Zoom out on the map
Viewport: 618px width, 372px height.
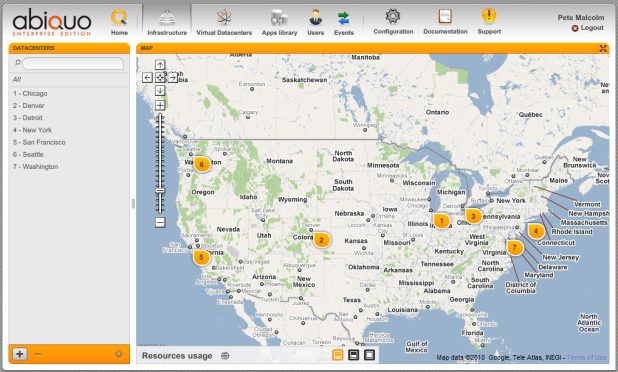(x=160, y=223)
